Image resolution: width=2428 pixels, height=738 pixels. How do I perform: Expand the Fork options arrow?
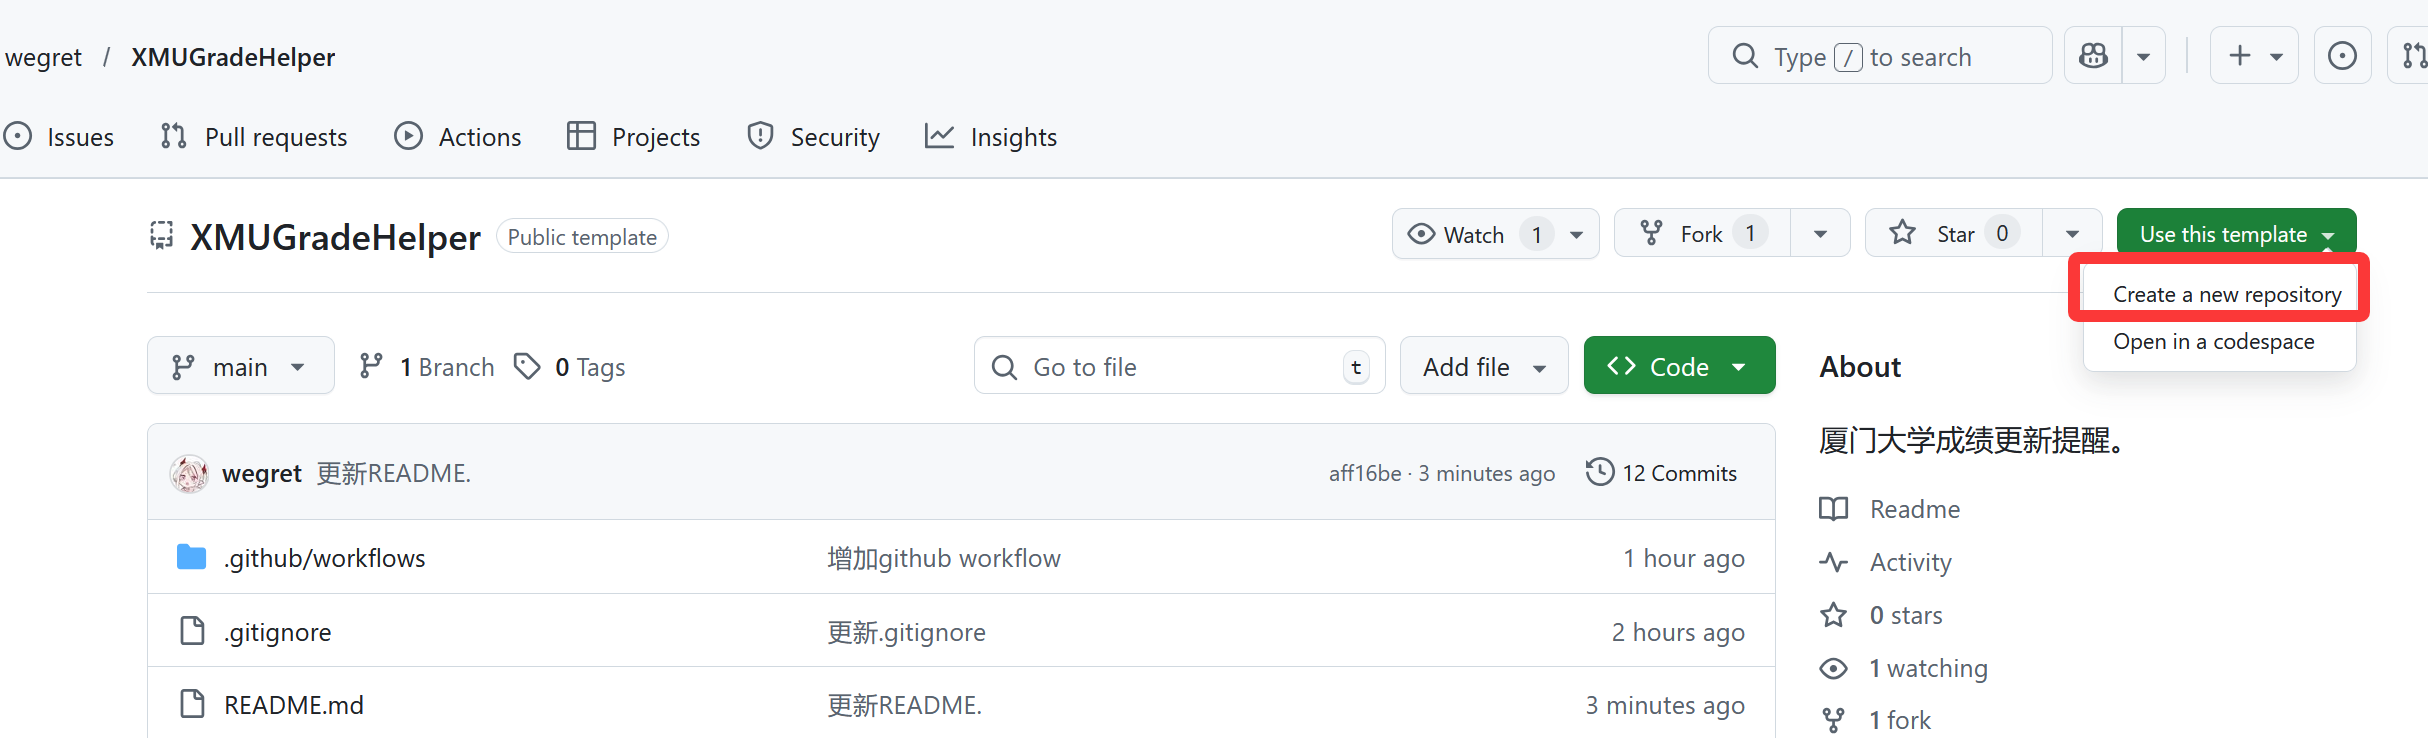[1820, 234]
